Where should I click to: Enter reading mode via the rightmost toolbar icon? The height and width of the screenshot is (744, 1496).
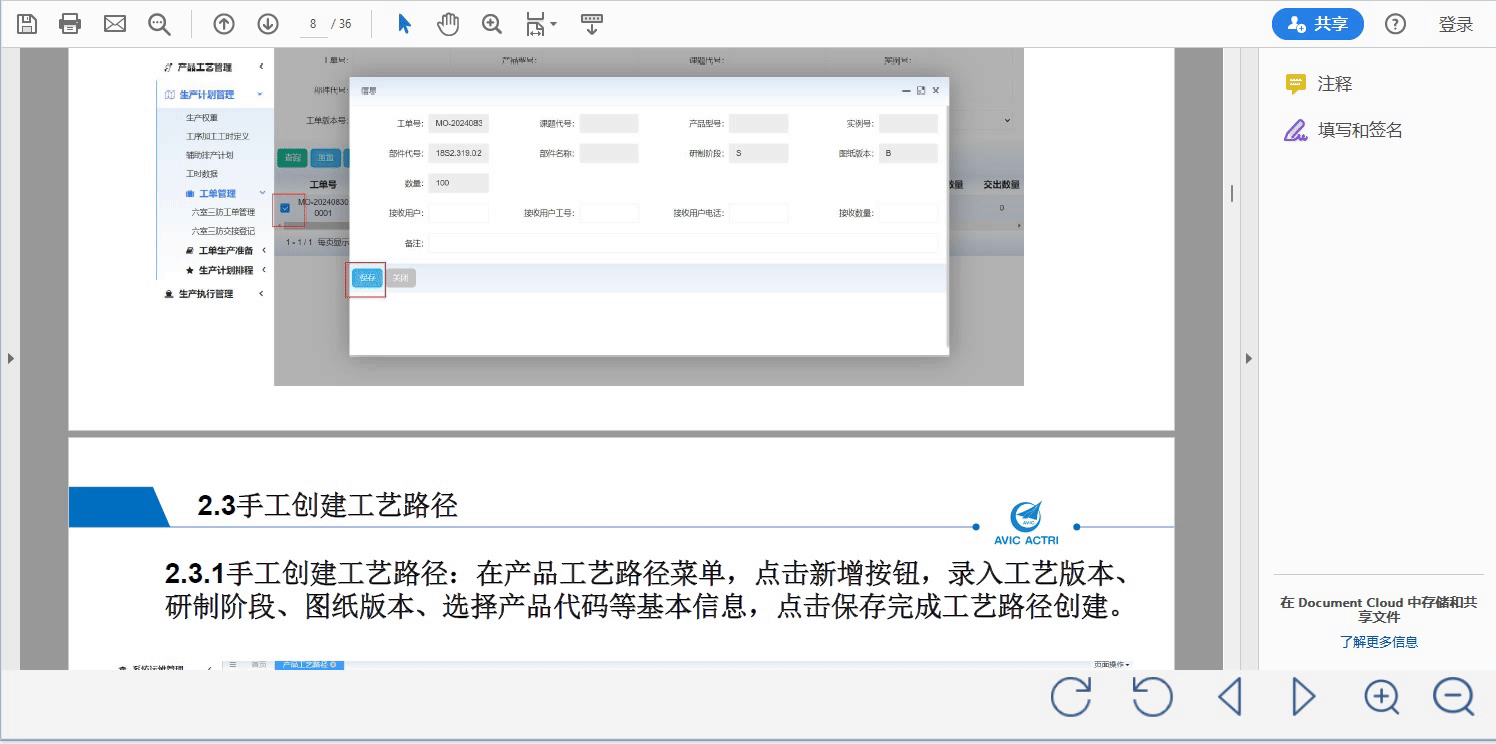[x=591, y=23]
